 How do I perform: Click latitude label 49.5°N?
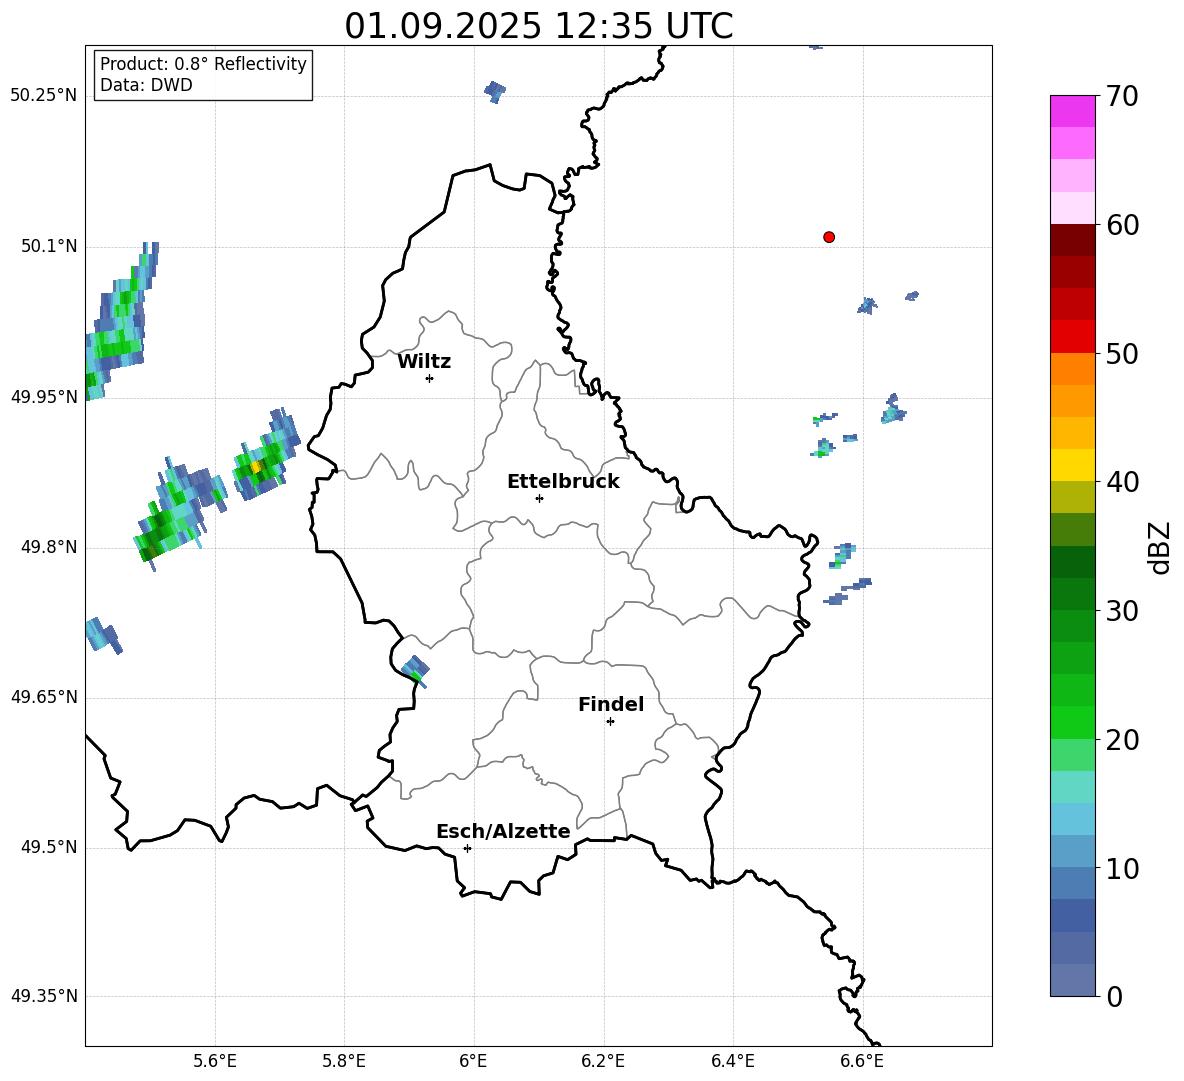(49, 847)
